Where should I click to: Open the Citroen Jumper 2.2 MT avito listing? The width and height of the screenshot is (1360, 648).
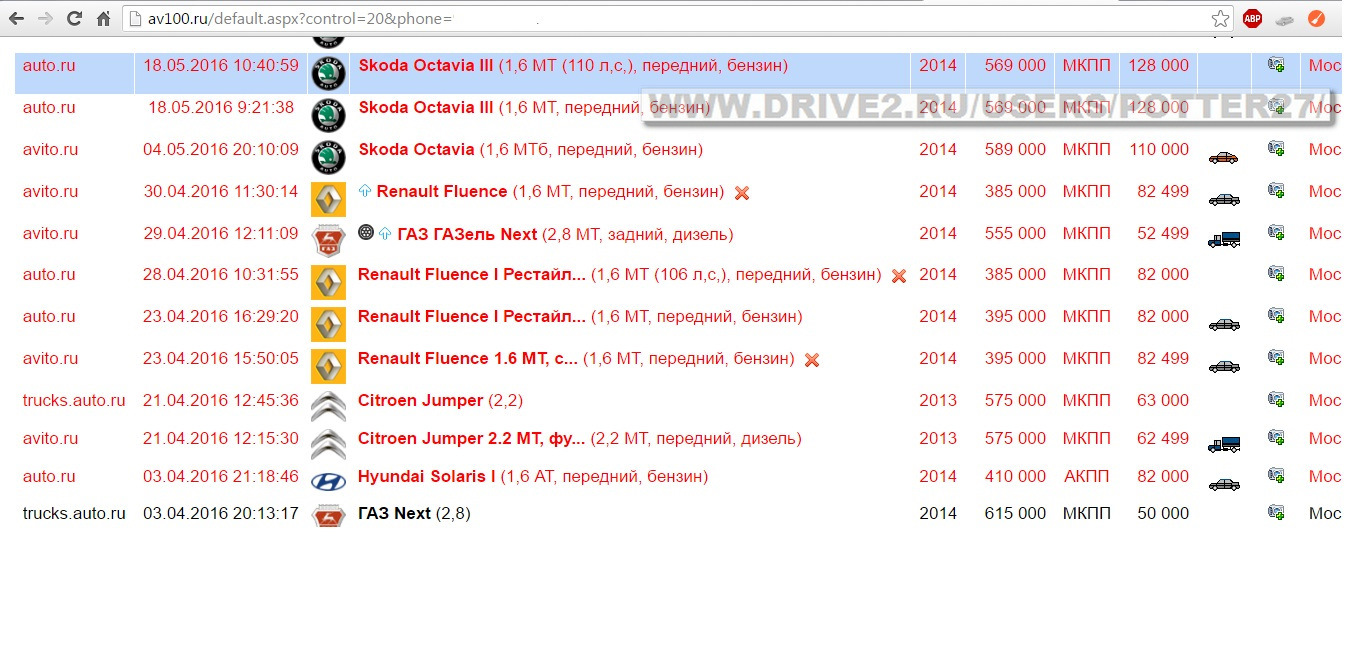pos(579,438)
